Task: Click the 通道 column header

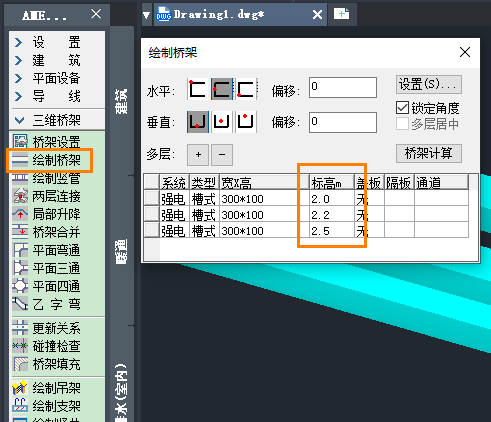Action: (x=441, y=182)
